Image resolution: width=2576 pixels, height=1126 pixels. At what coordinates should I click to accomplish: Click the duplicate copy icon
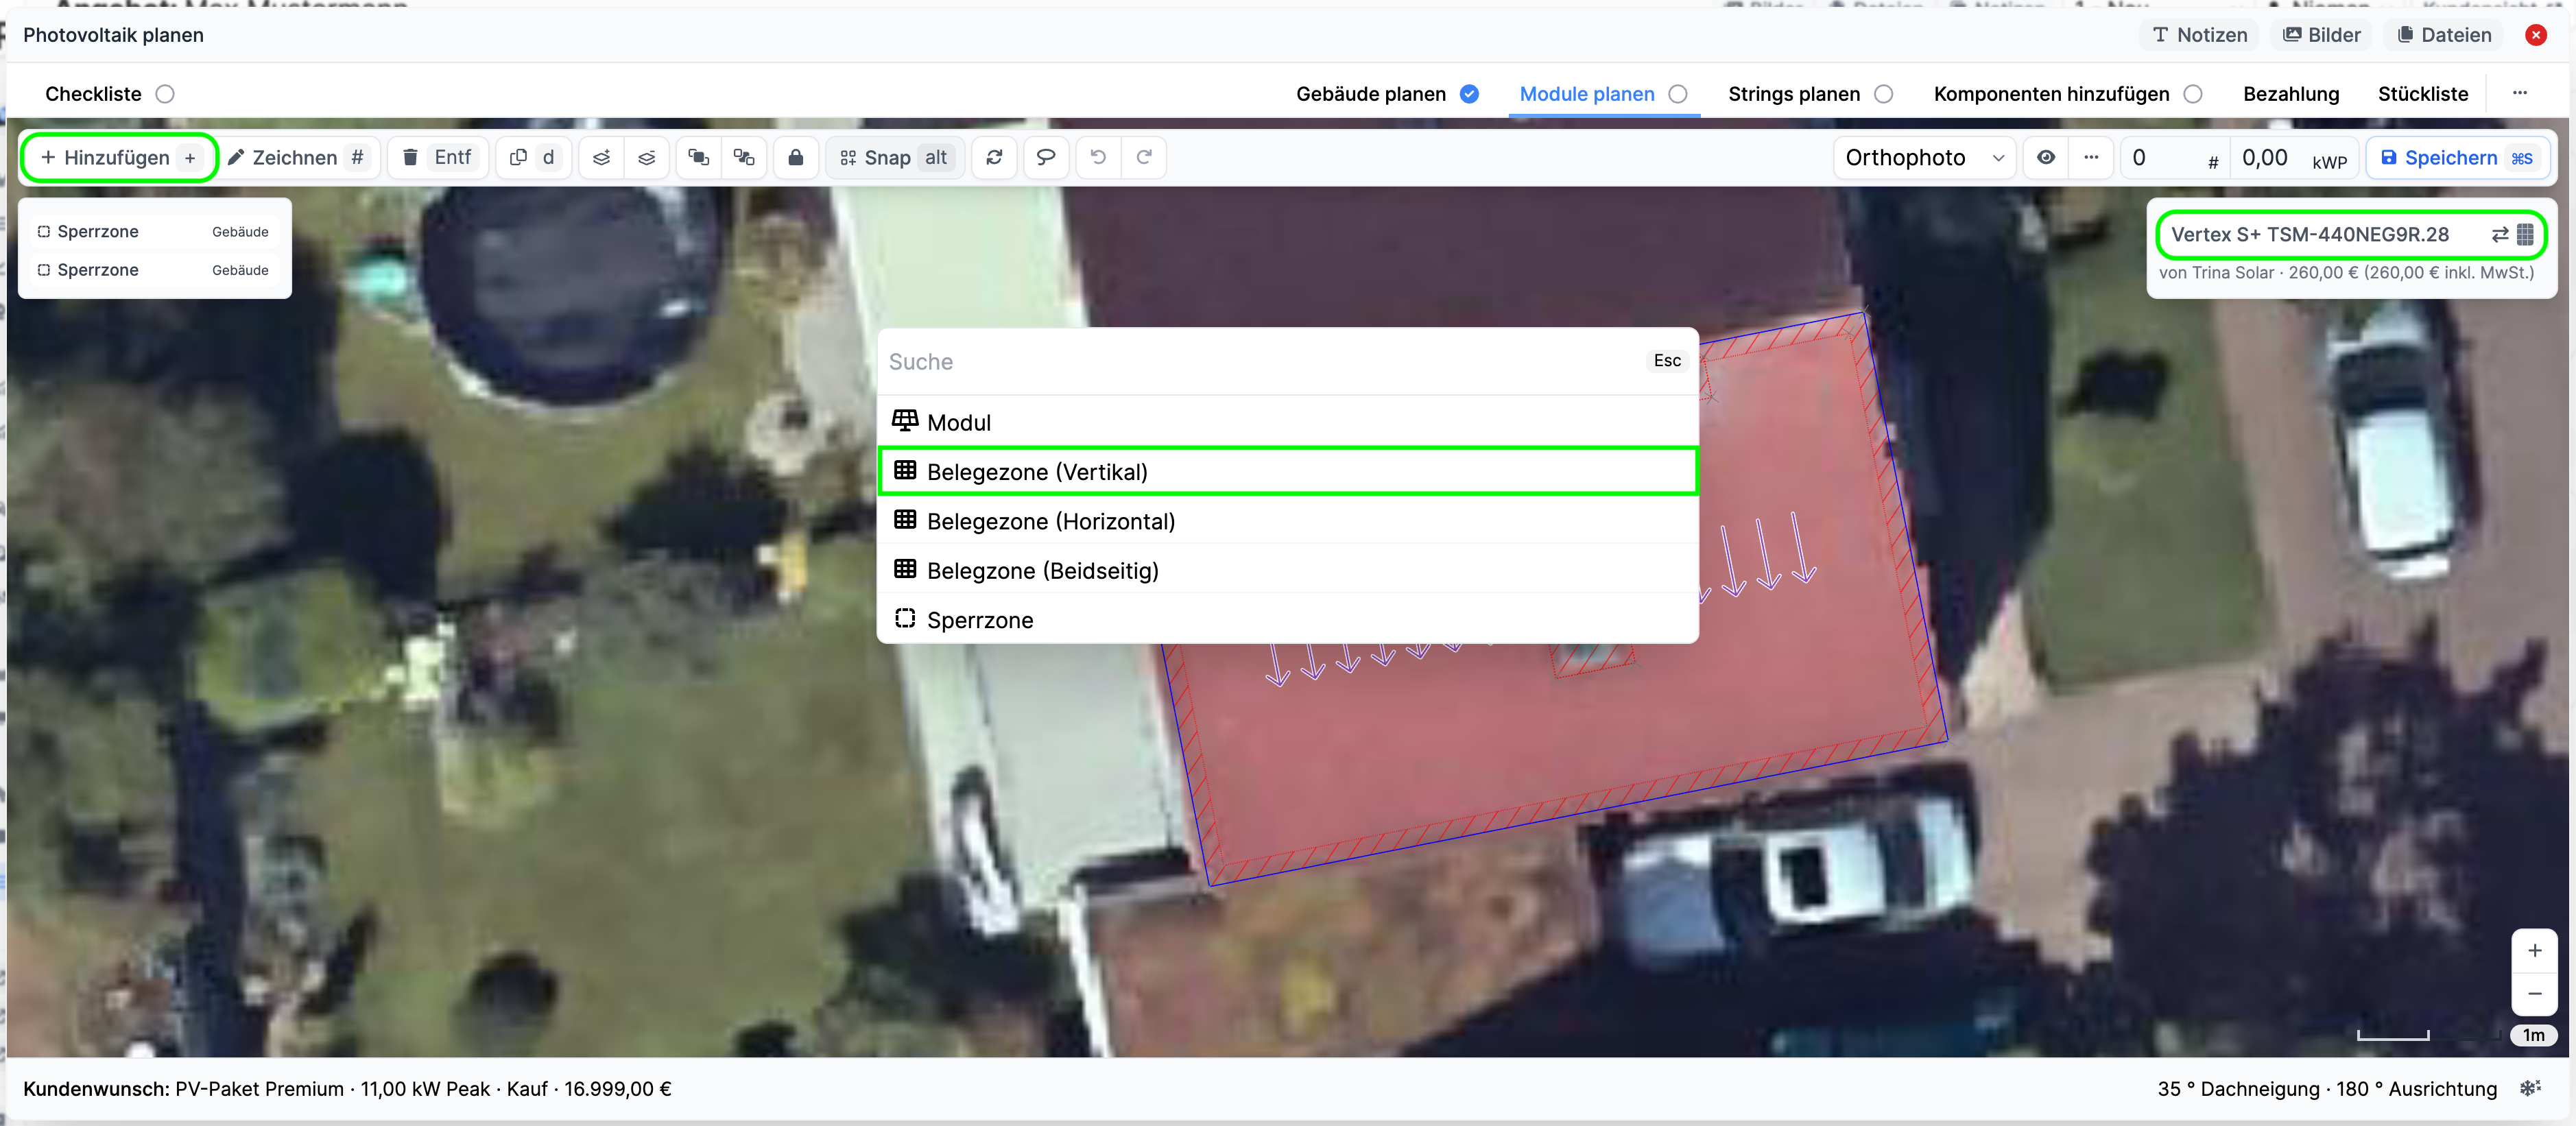point(518,158)
